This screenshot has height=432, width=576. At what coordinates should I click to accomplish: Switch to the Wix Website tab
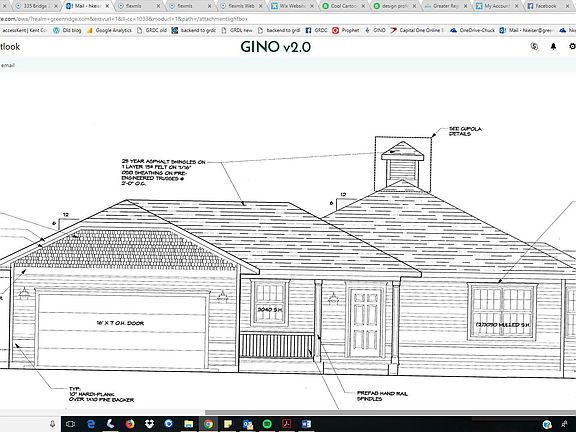(x=292, y=6)
